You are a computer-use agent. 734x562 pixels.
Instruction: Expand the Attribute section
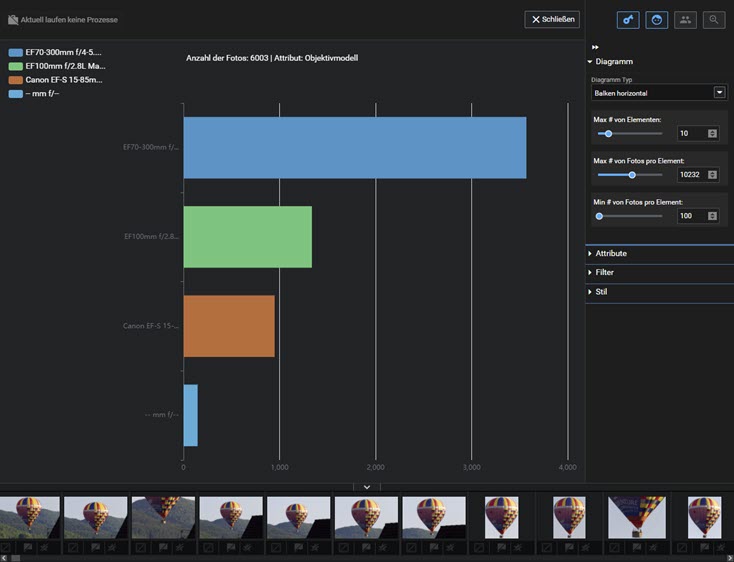[x=607, y=254]
